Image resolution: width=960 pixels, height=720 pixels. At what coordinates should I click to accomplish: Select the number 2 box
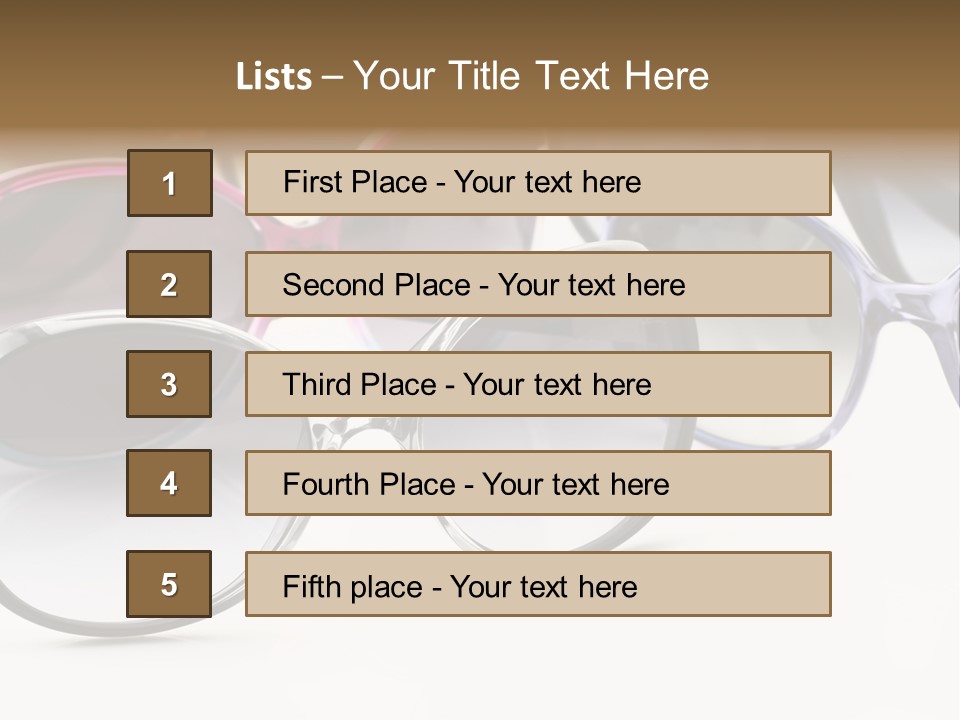169,284
